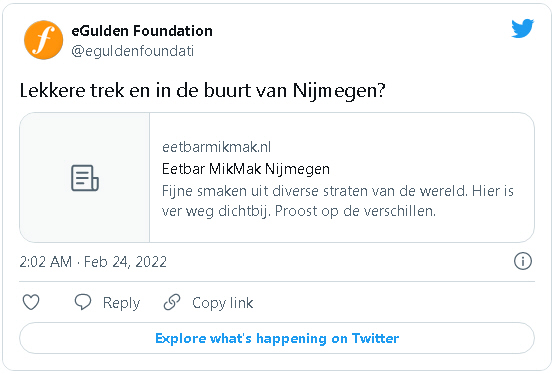Click the 2:02 AM time text
Image resolution: width=555 pixels, height=374 pixels.
pos(46,262)
